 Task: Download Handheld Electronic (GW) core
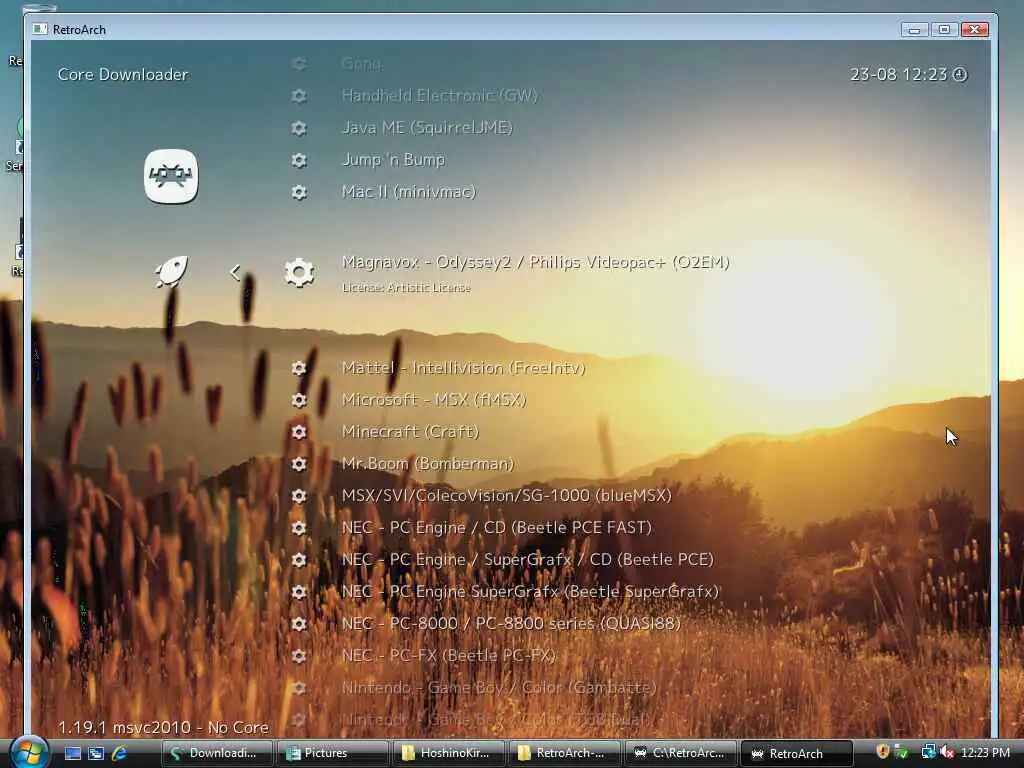point(440,96)
